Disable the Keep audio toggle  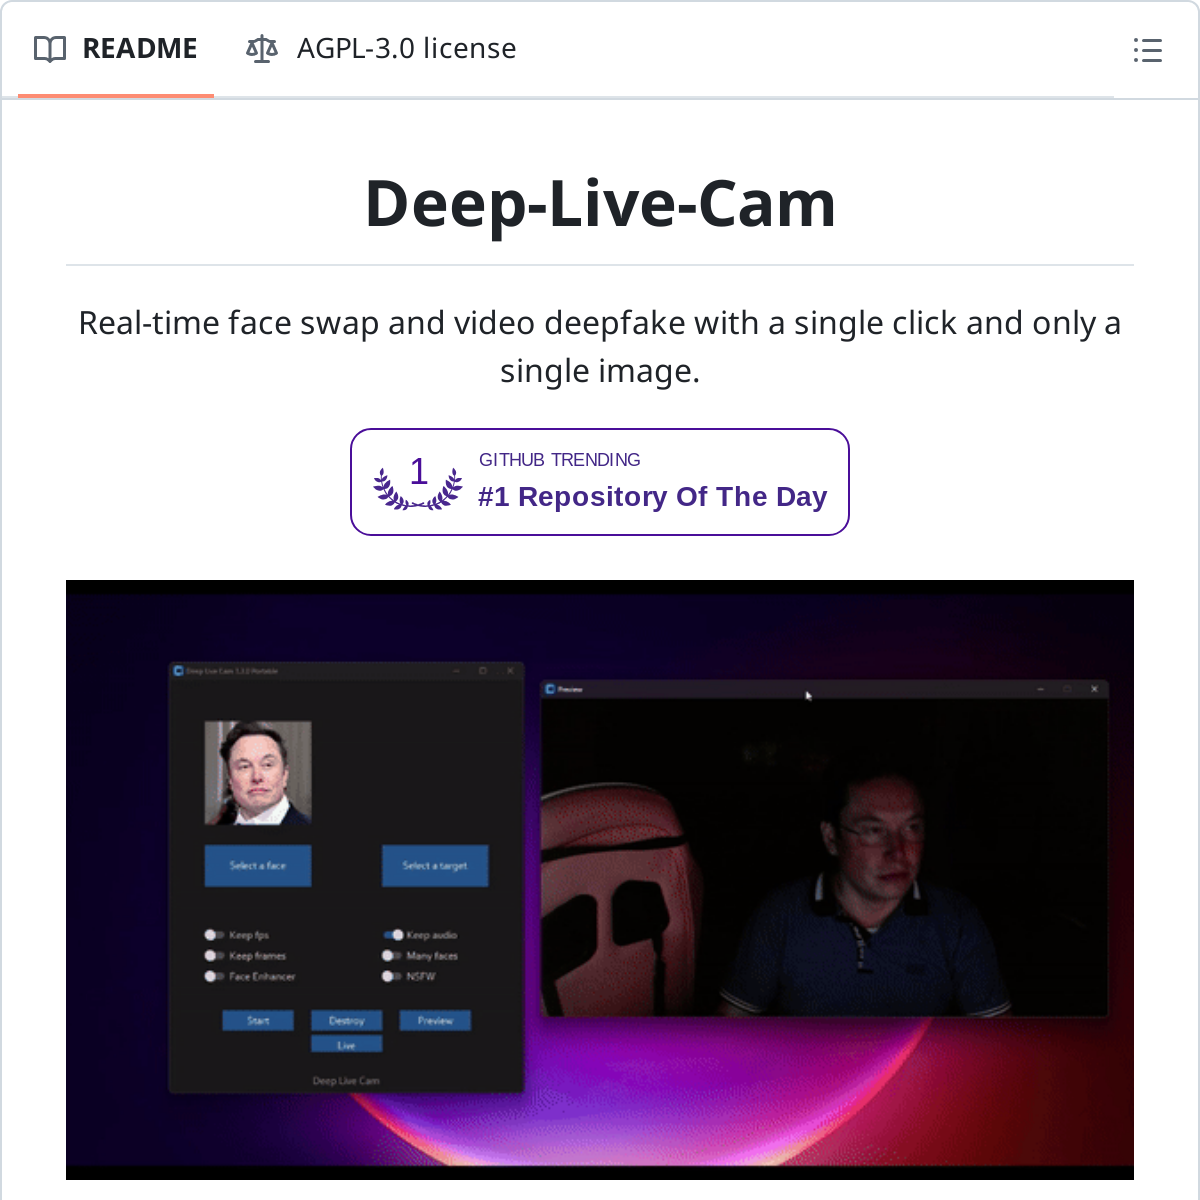393,935
